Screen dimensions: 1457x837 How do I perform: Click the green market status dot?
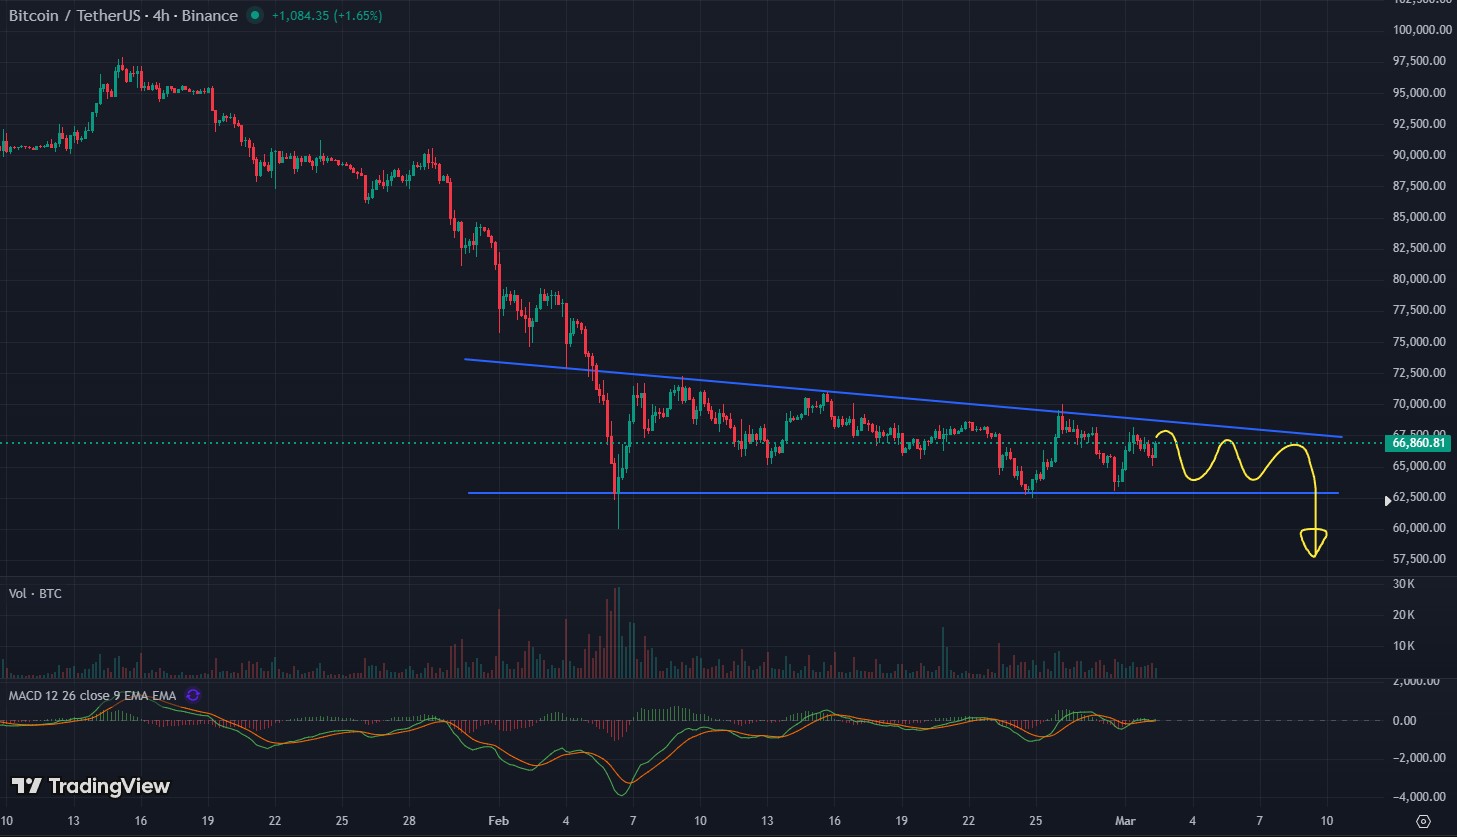tap(255, 16)
